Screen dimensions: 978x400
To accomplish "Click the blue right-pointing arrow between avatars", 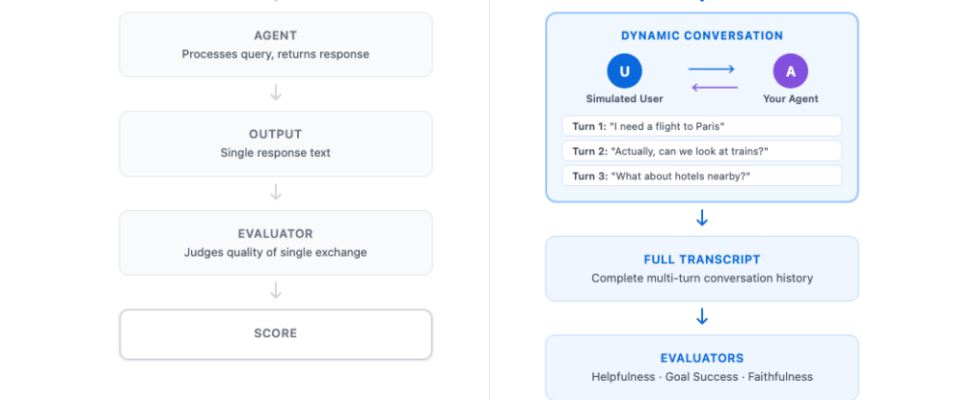I will pyautogui.click(x=712, y=69).
